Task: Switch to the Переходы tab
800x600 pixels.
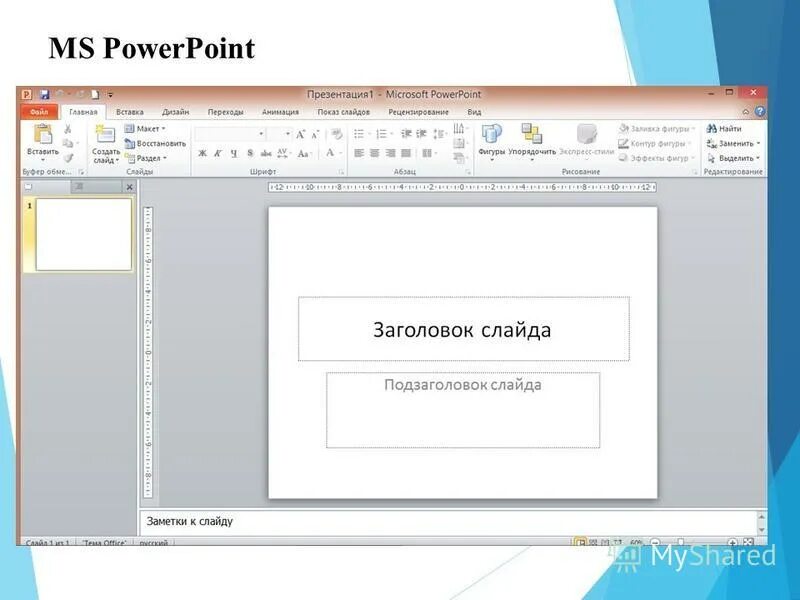Action: 226,112
